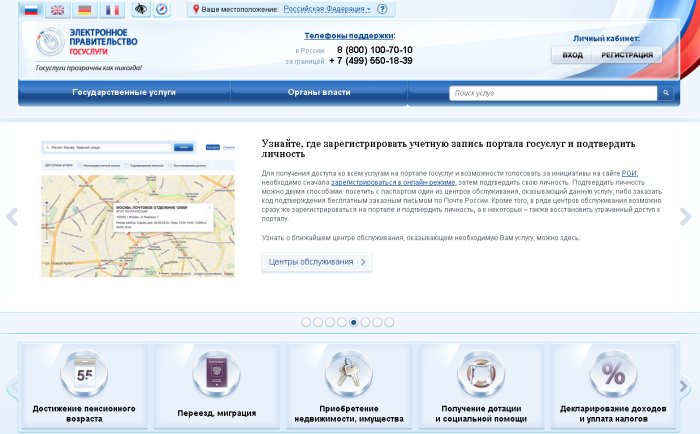
Task: Open the passport icon for migration
Action: [217, 374]
